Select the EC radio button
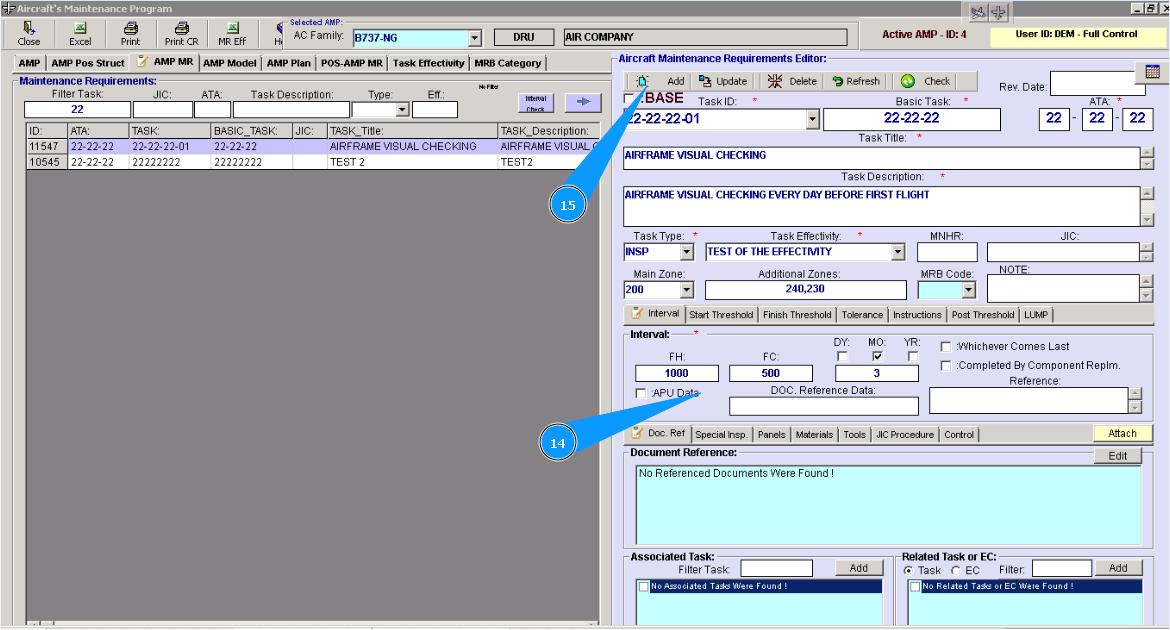This screenshot has width=1170, height=630. [x=956, y=570]
